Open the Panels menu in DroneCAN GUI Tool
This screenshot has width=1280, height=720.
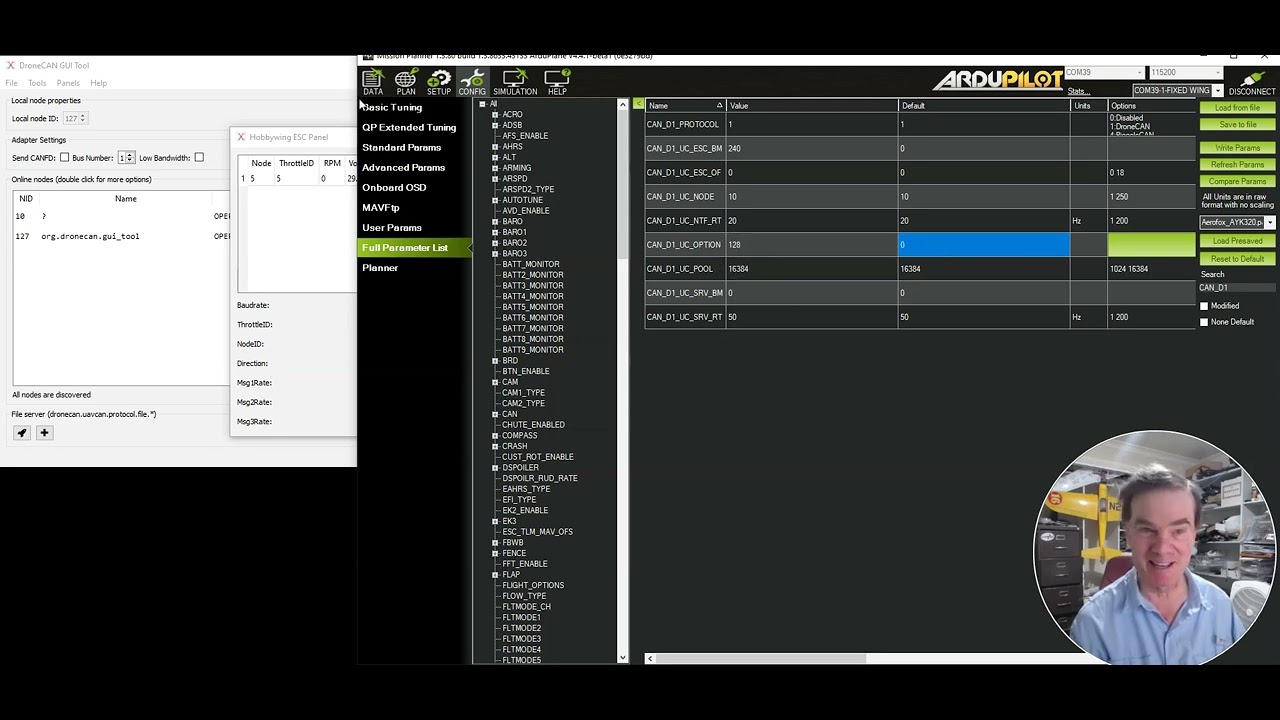[x=68, y=83]
